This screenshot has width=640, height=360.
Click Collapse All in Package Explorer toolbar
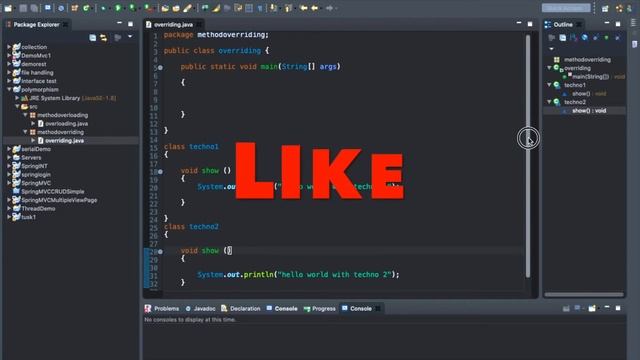[x=93, y=38]
